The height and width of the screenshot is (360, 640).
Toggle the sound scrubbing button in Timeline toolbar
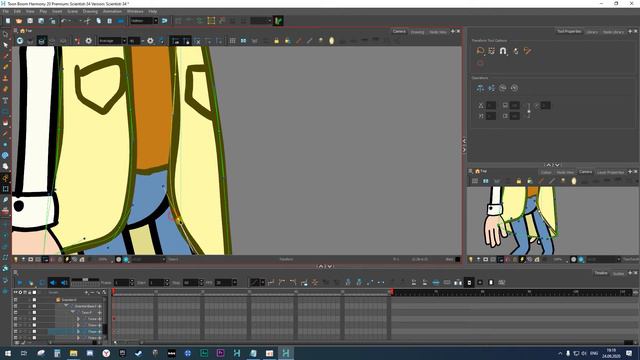[64, 282]
